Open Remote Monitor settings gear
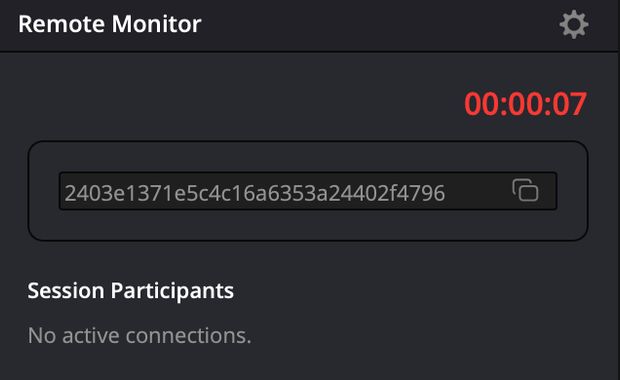The image size is (620, 380). (x=574, y=25)
